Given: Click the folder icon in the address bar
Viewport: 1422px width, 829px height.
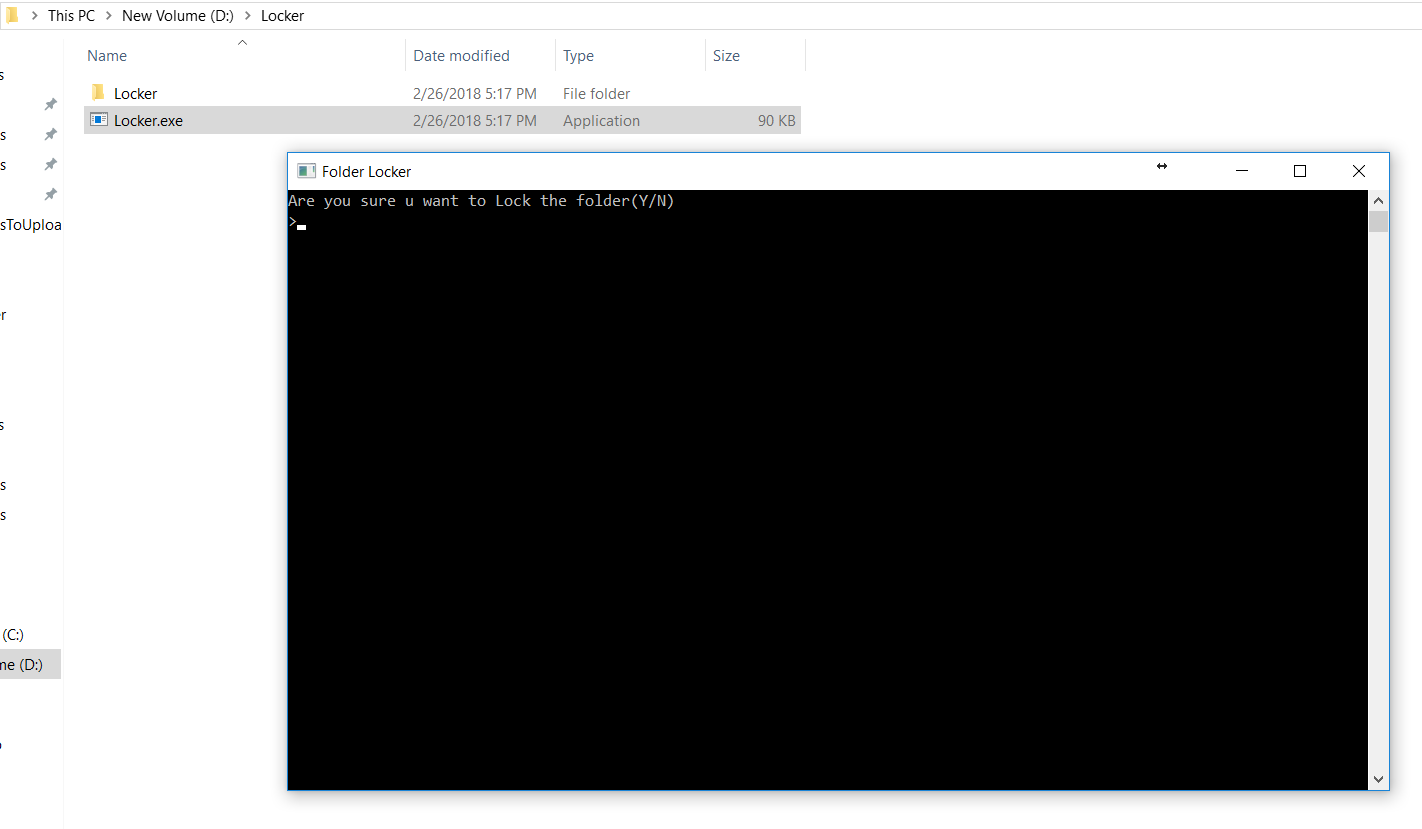Looking at the screenshot, I should pyautogui.click(x=12, y=15).
